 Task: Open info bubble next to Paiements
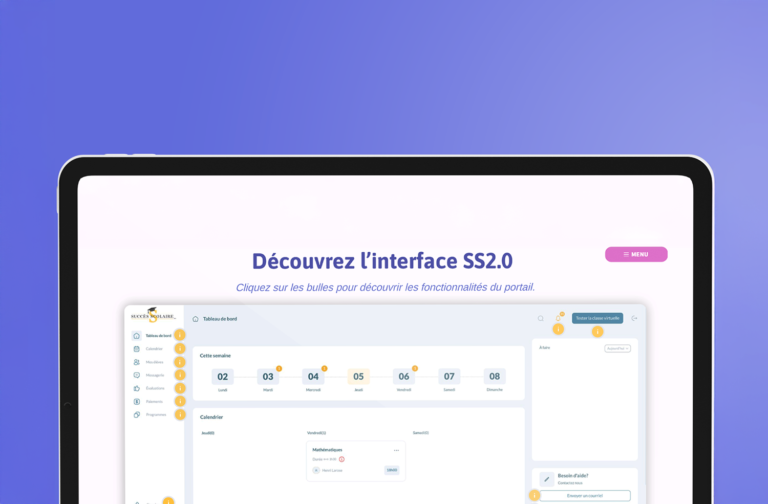[x=180, y=401]
